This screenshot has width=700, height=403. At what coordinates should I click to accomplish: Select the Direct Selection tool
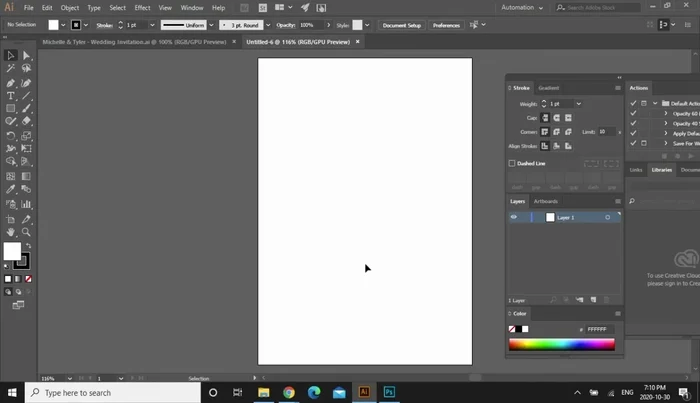(27, 56)
